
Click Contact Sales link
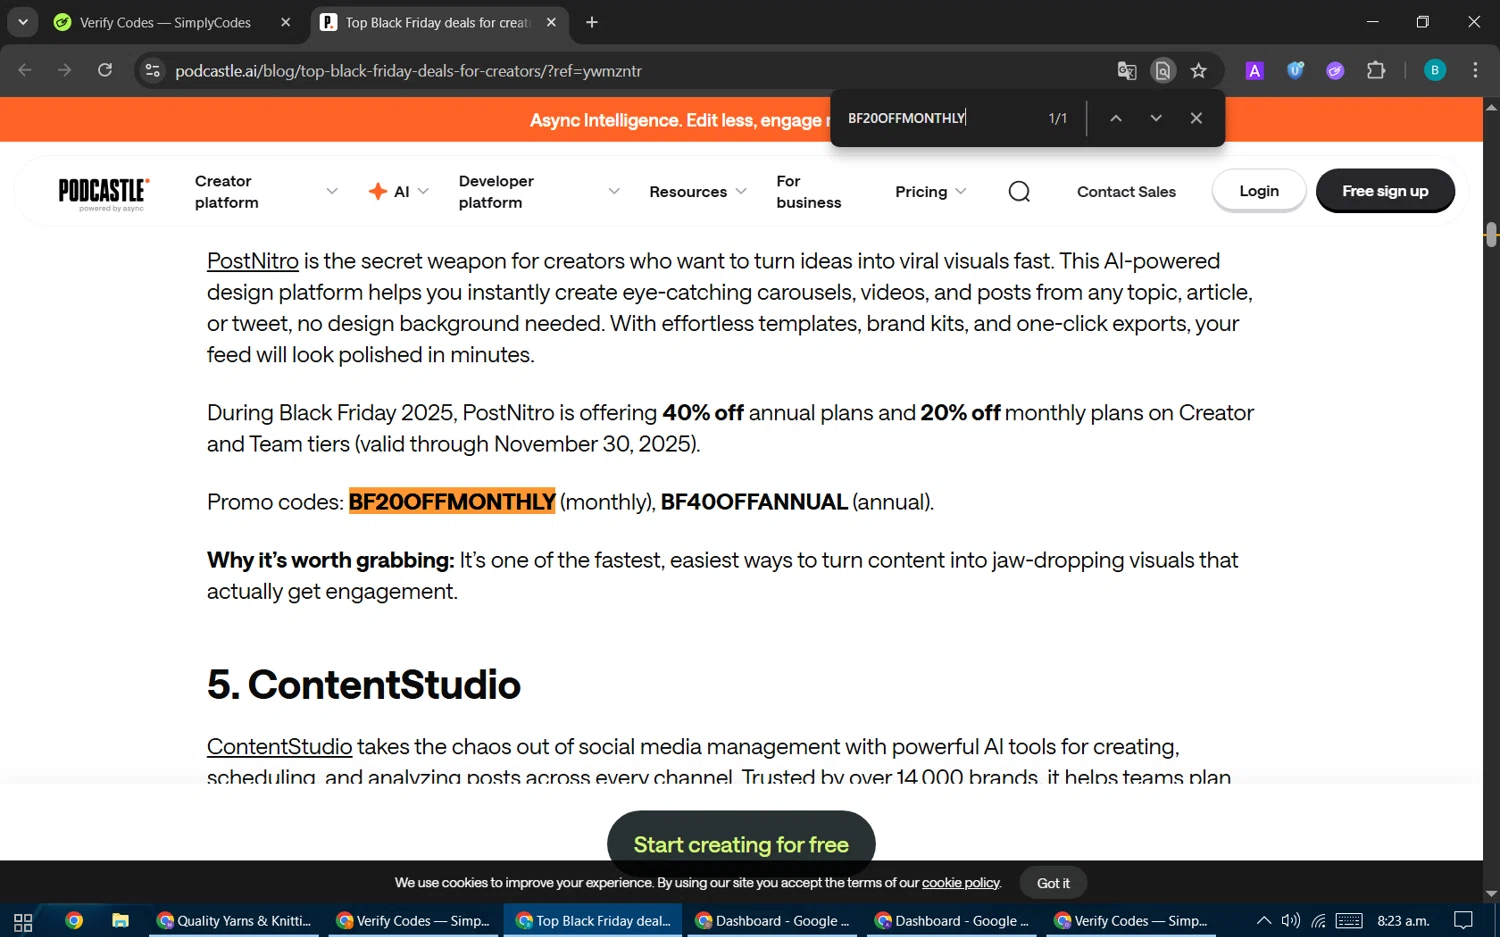point(1126,191)
